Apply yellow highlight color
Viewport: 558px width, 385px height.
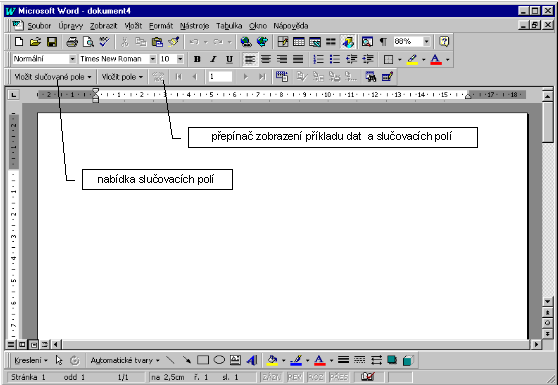pyautogui.click(x=412, y=59)
